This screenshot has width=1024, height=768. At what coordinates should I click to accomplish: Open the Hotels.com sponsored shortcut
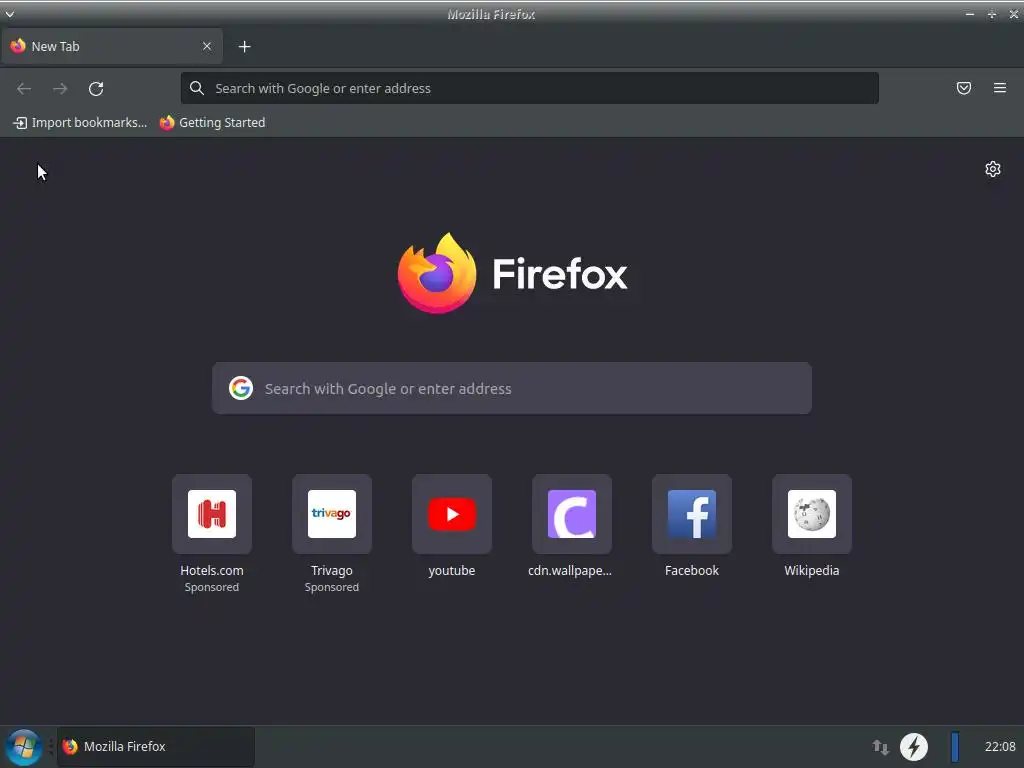212,514
